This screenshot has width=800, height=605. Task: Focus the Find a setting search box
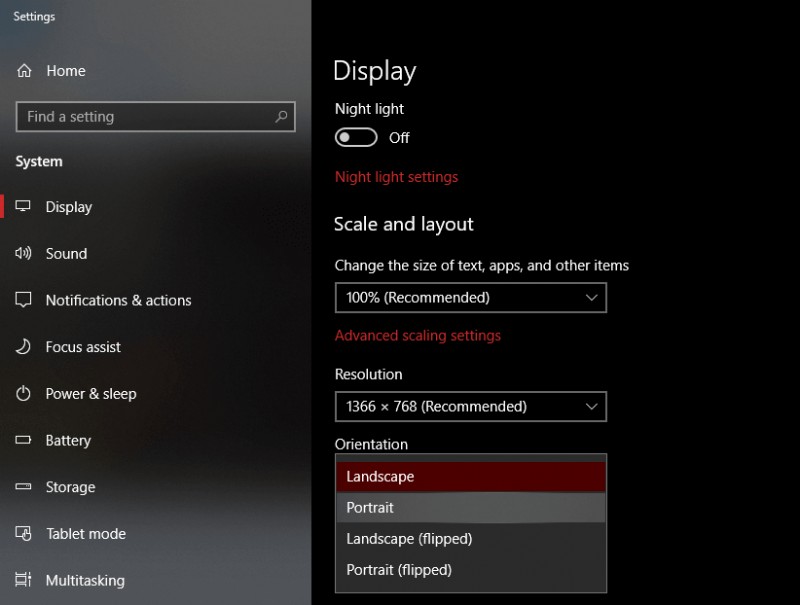pyautogui.click(x=156, y=117)
